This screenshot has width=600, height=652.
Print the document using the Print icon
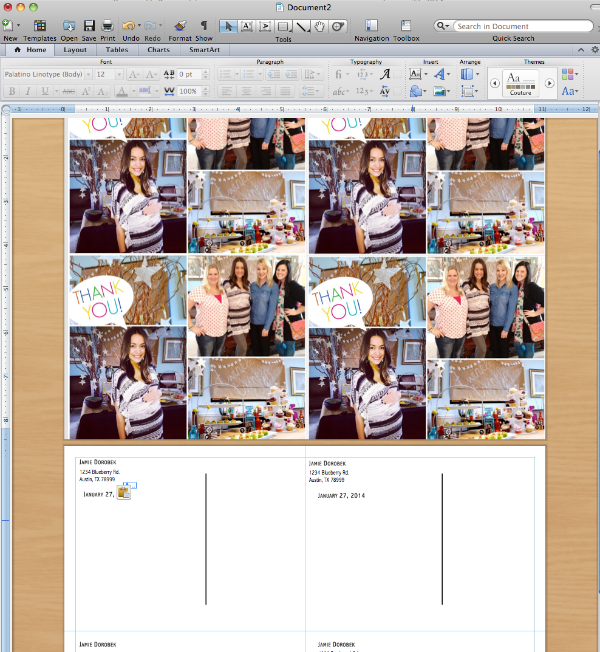click(107, 25)
